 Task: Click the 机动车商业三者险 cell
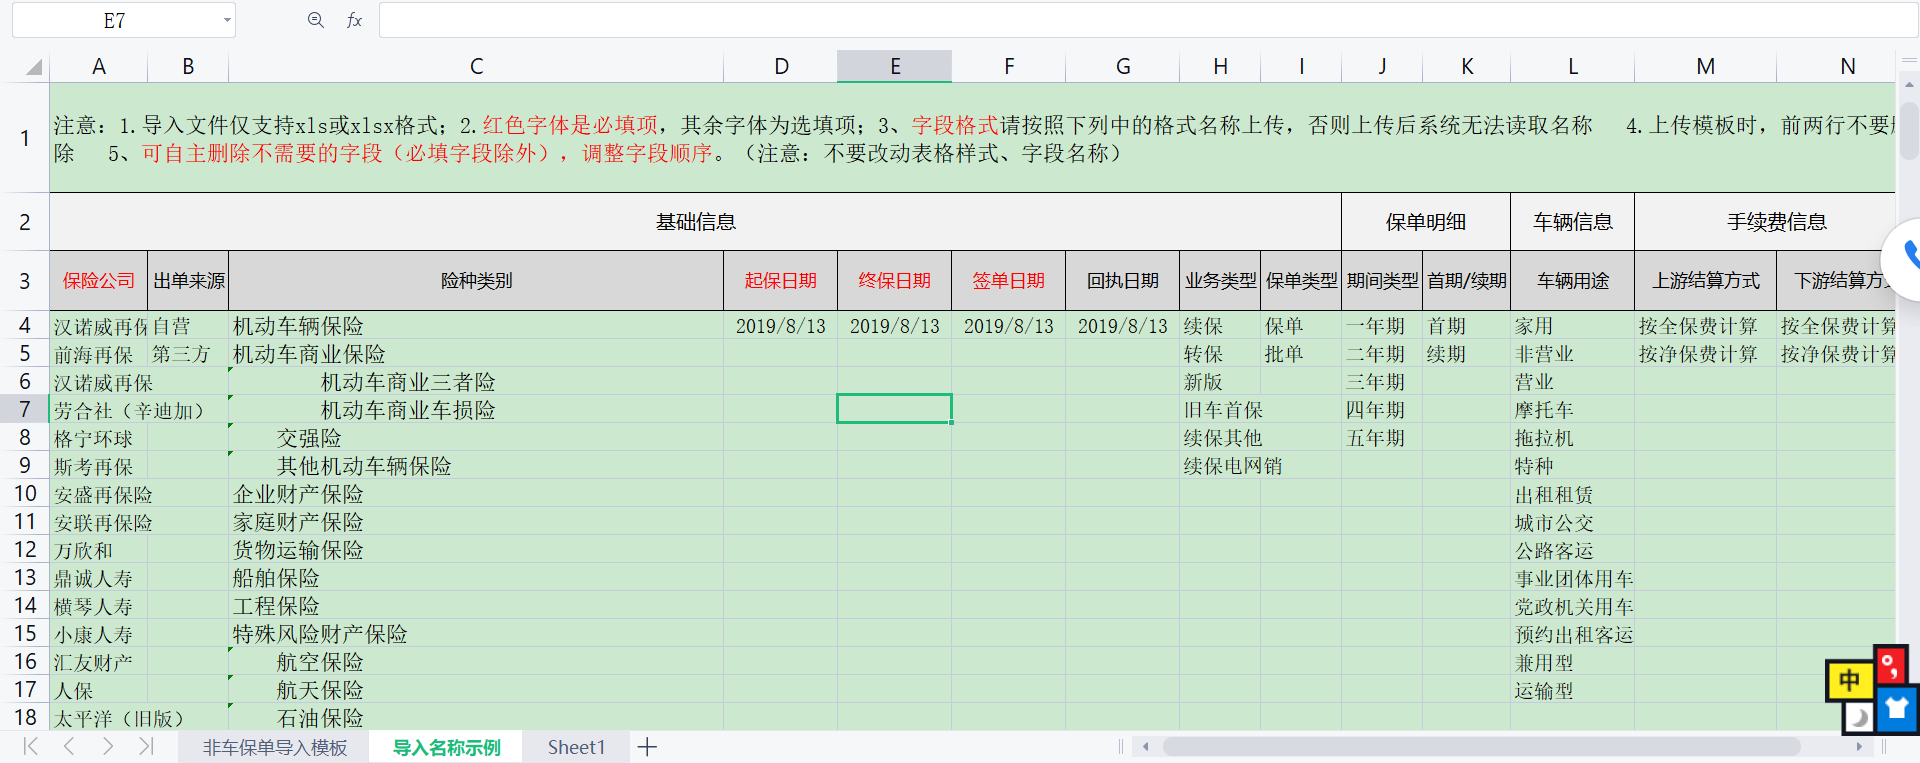476,382
